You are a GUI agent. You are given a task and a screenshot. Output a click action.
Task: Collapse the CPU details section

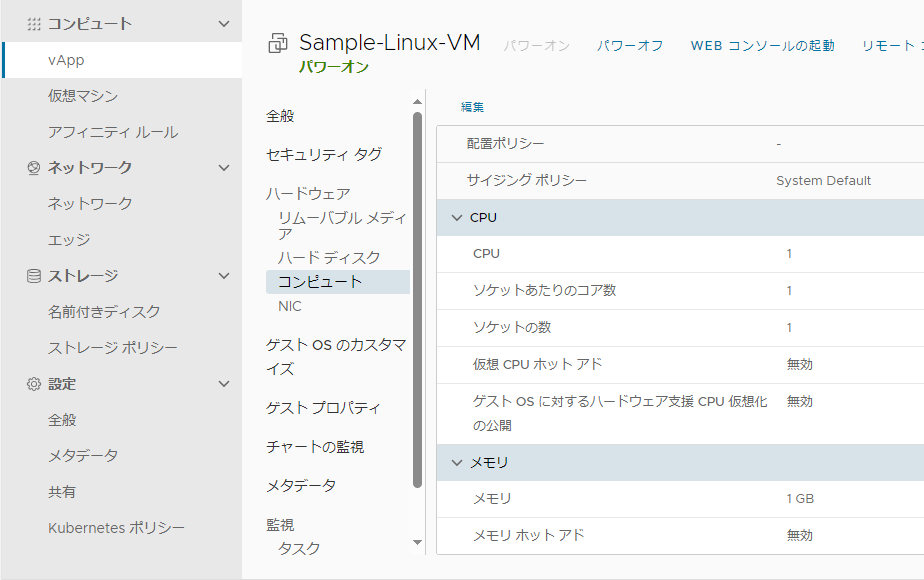point(458,218)
